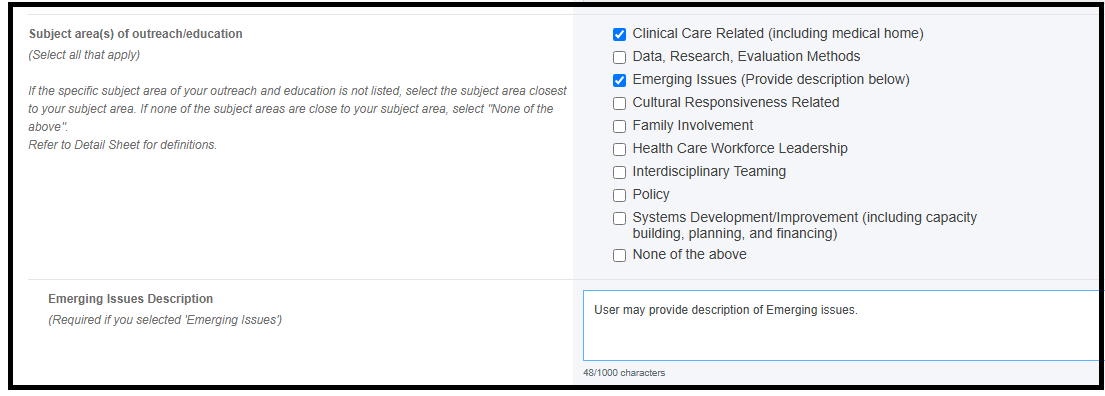Uncheck the Emerging Issues checkbox
The image size is (1105, 396).
pos(619,80)
